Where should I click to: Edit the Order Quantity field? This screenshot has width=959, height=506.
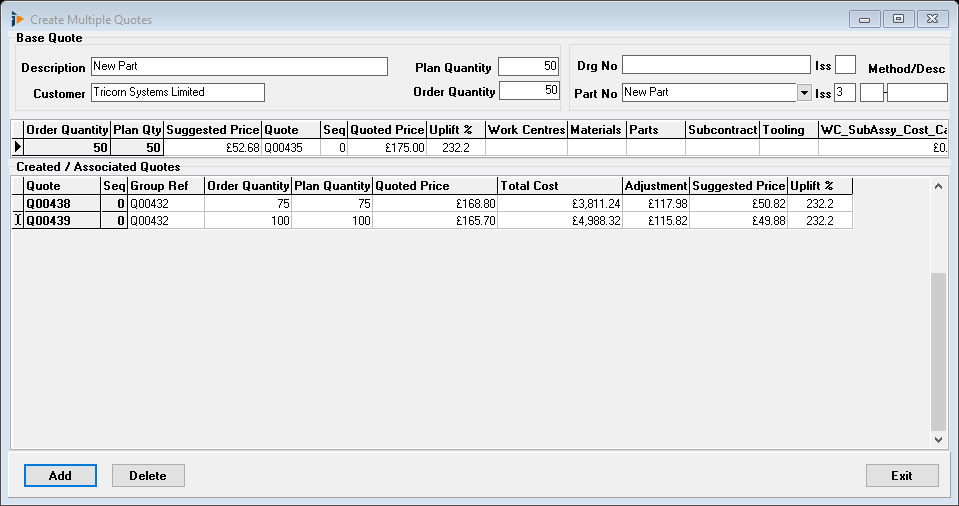[528, 91]
